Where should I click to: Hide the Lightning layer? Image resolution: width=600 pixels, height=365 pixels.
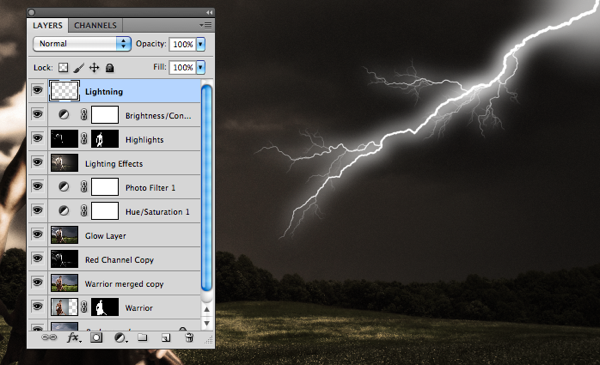click(38, 90)
